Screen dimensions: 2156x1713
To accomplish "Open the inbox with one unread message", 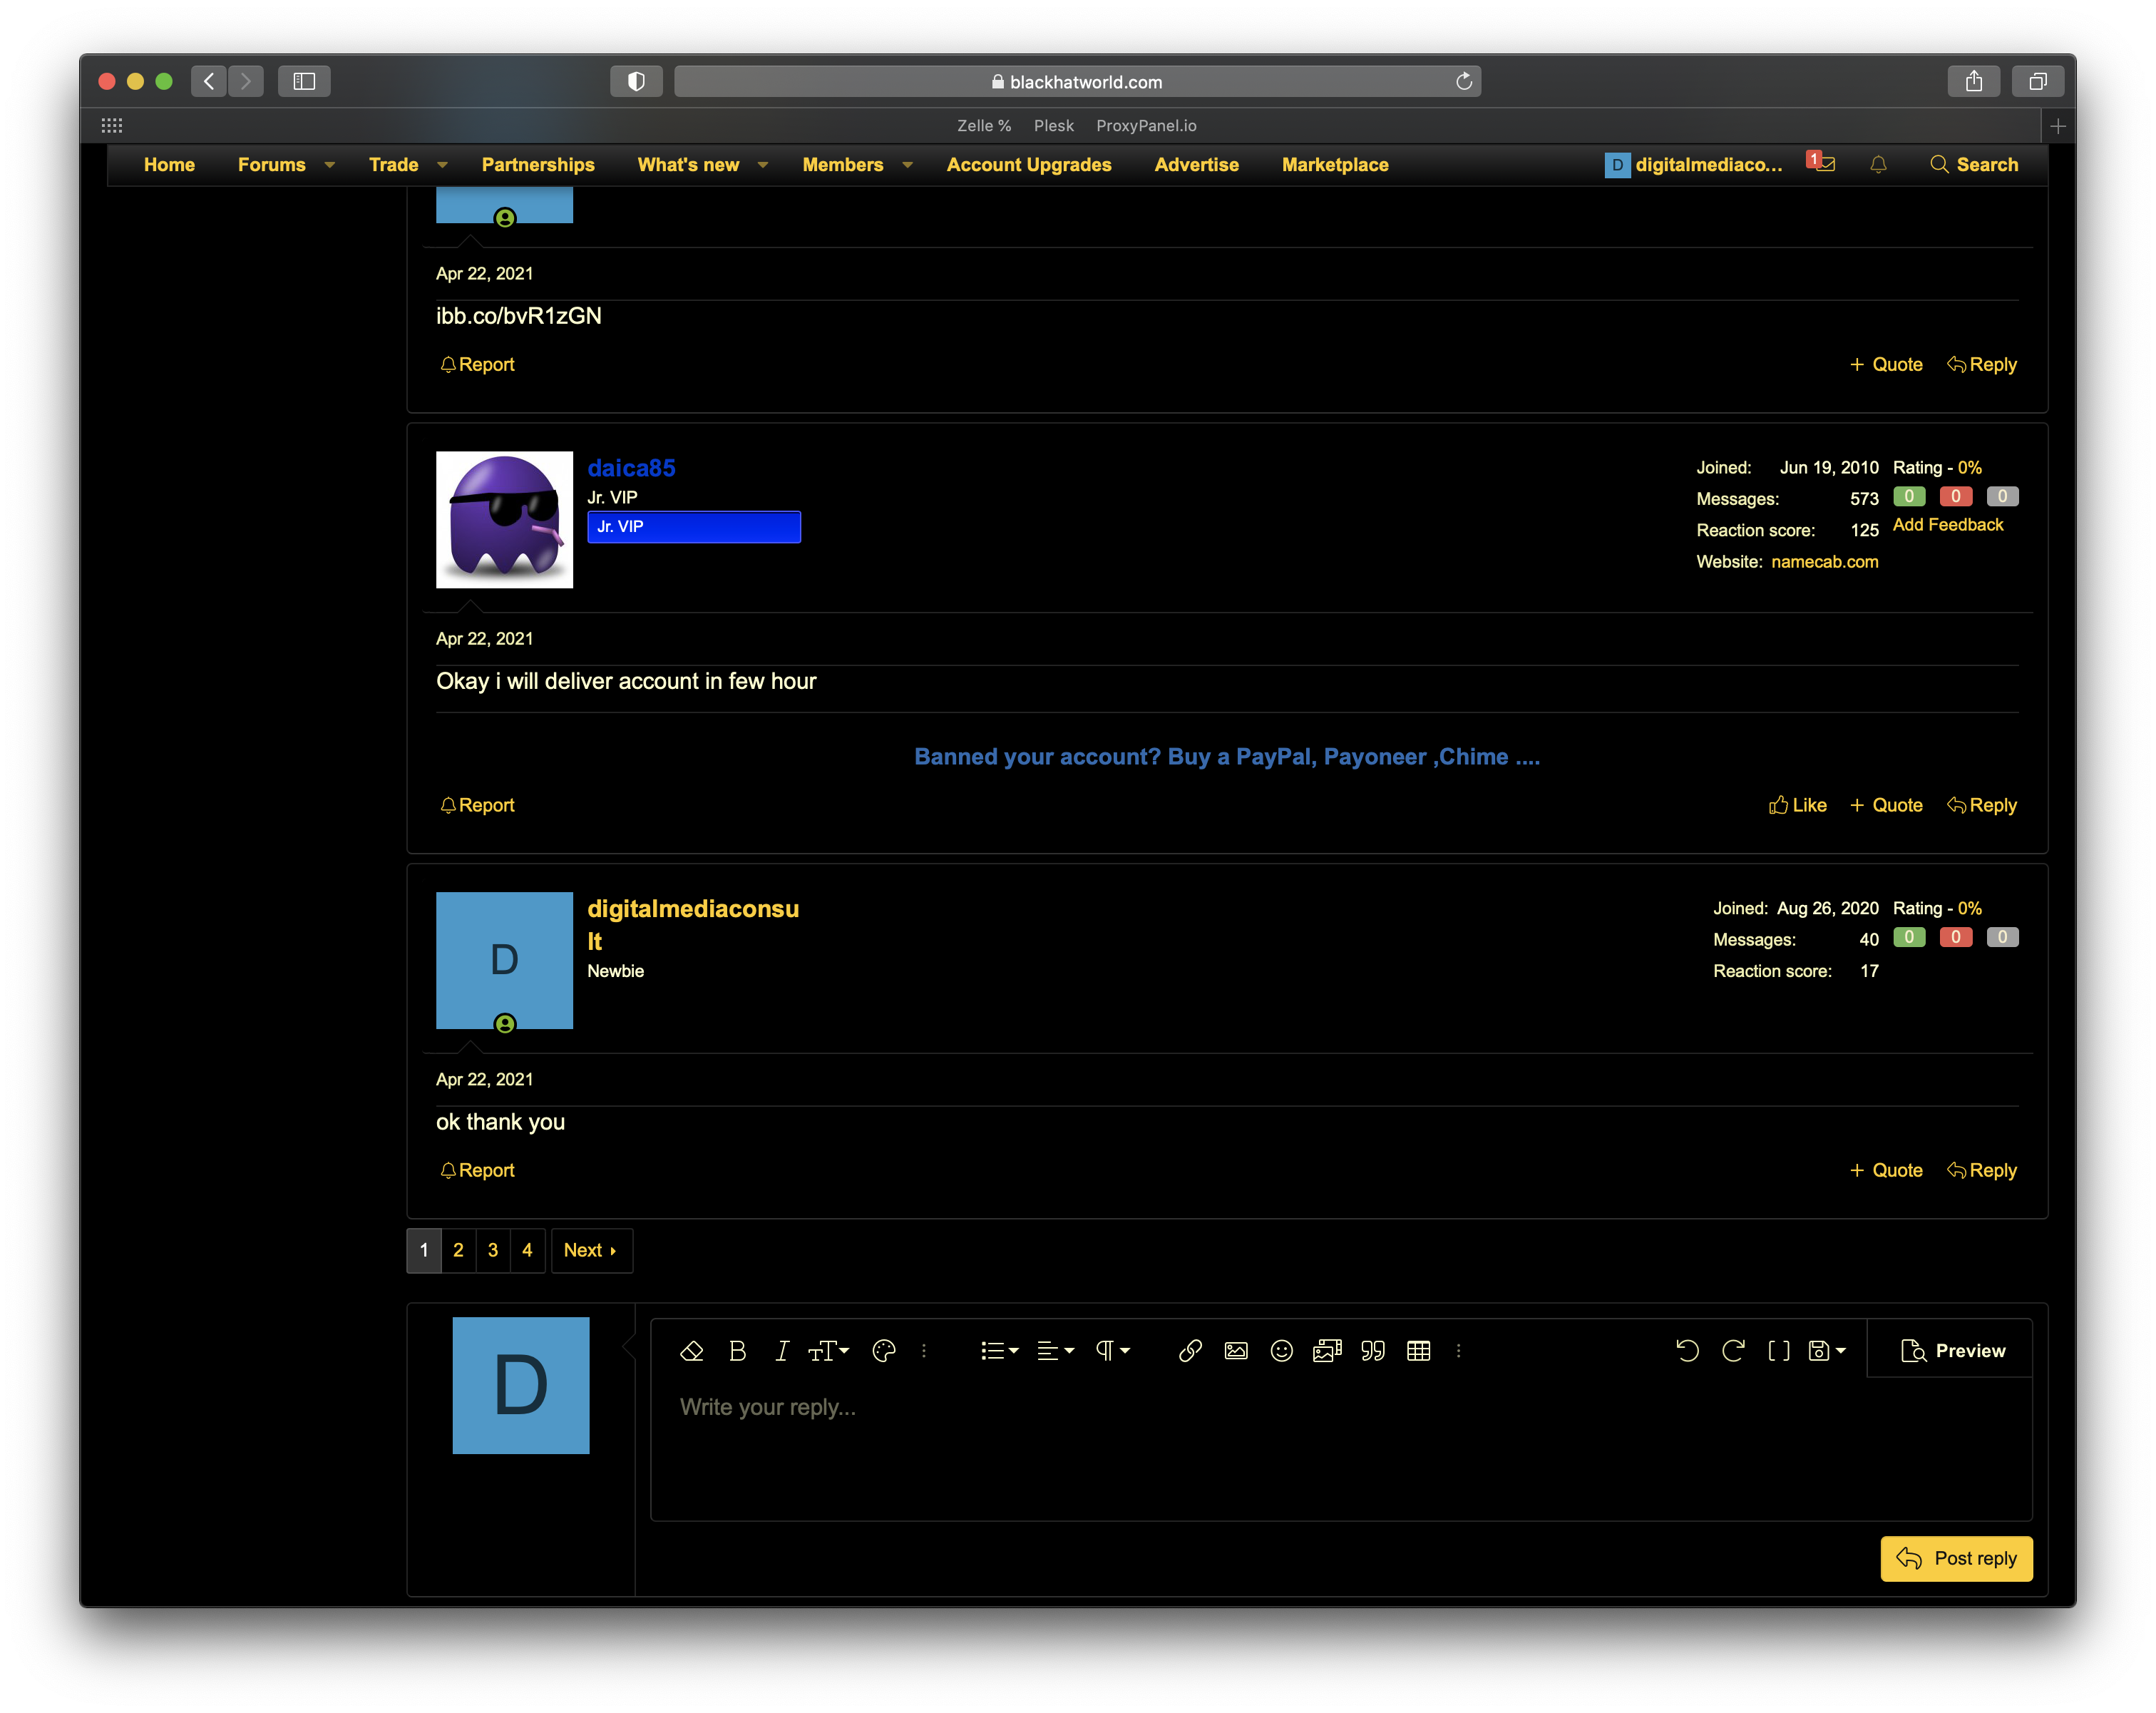I will [1822, 163].
